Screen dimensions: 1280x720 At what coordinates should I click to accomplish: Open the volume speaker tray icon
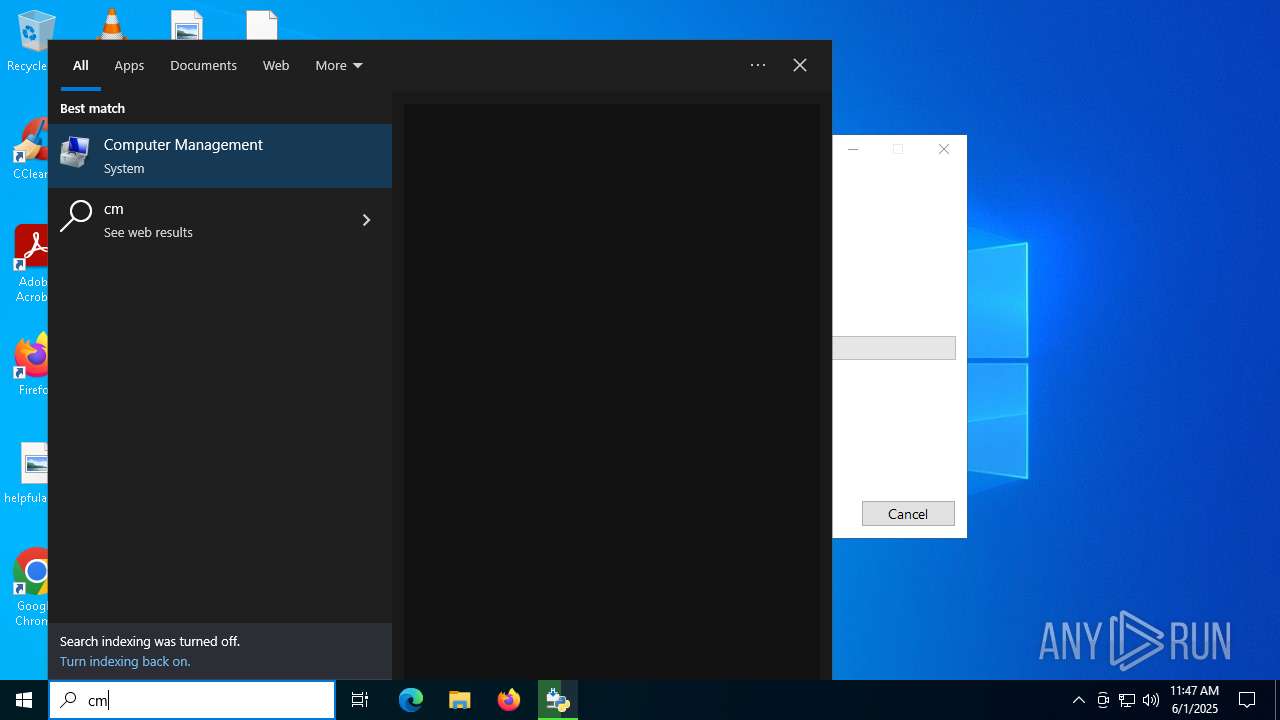(x=1151, y=700)
